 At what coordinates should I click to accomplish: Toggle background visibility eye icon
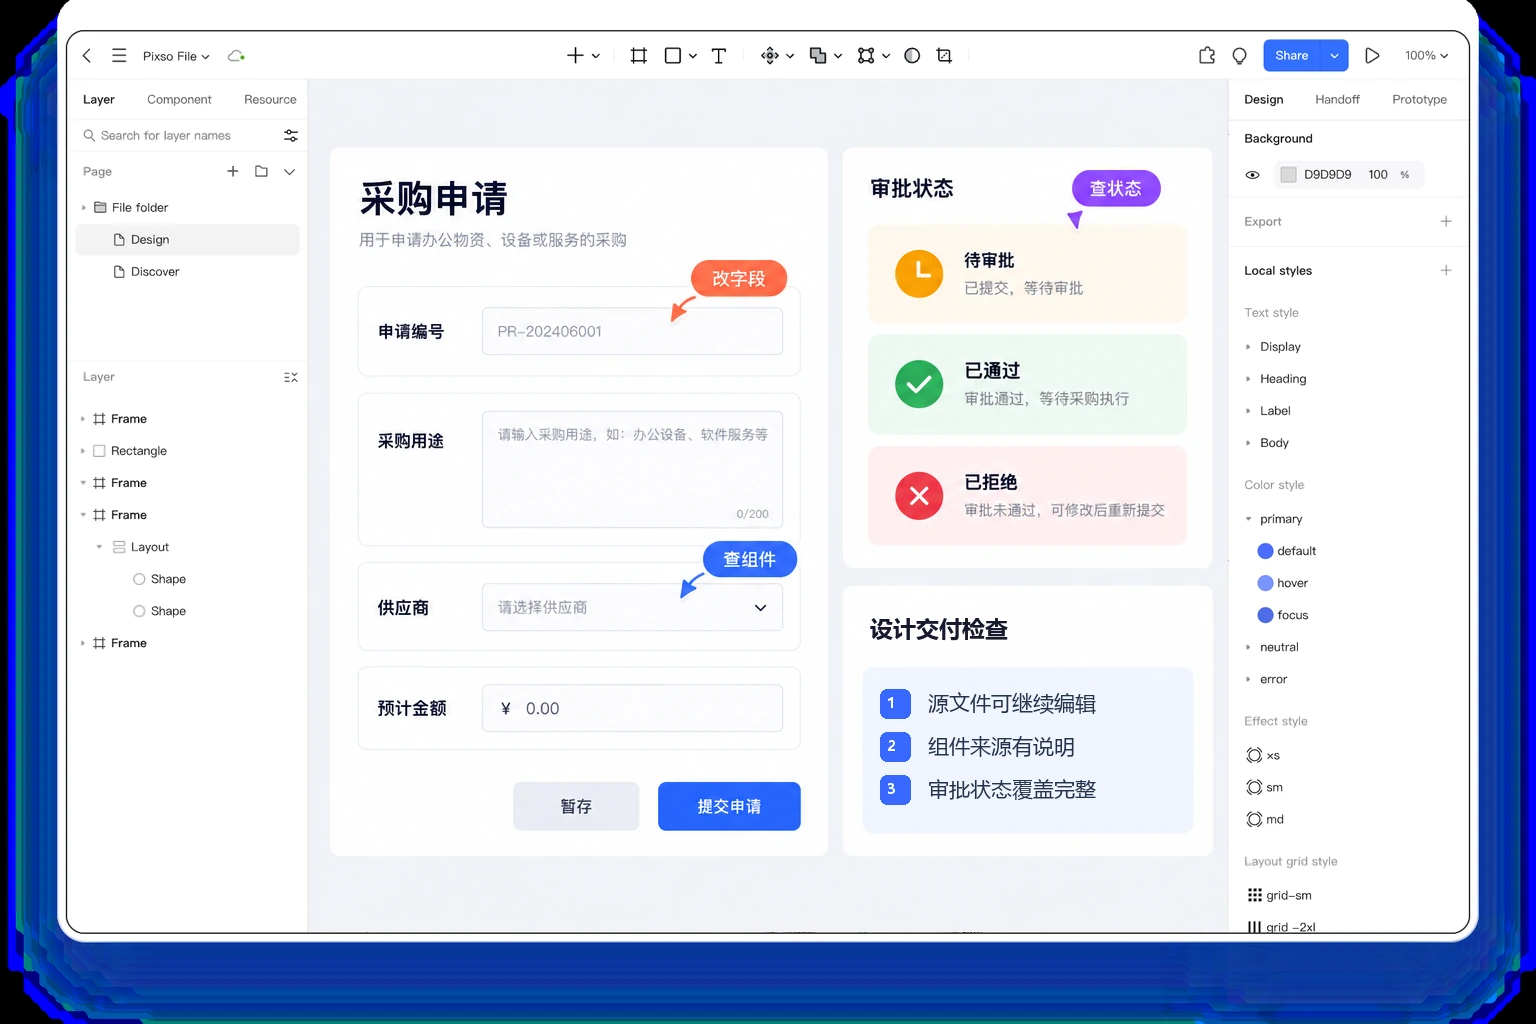pyautogui.click(x=1252, y=175)
